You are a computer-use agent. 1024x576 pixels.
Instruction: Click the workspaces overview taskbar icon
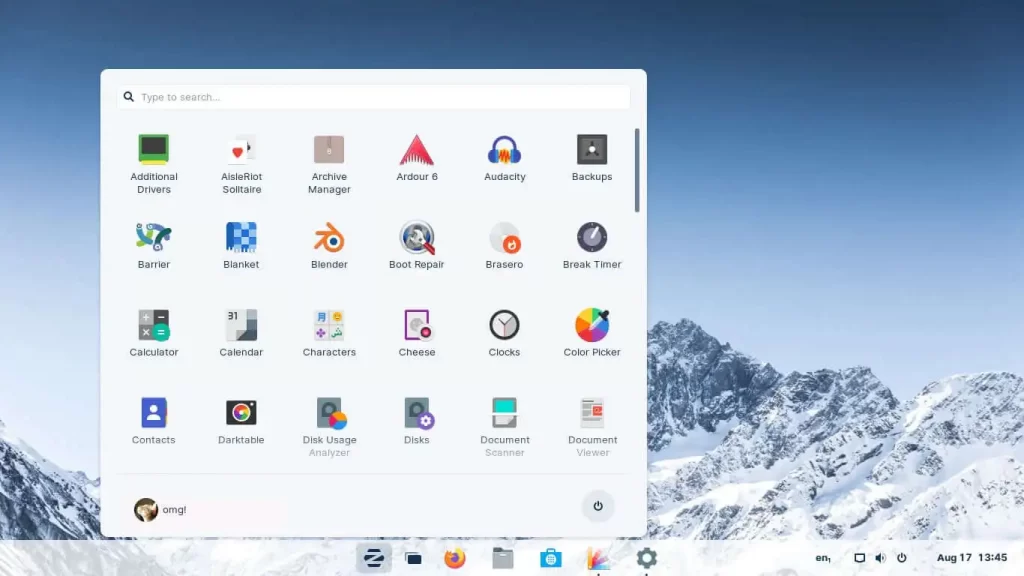pyautogui.click(x=413, y=558)
